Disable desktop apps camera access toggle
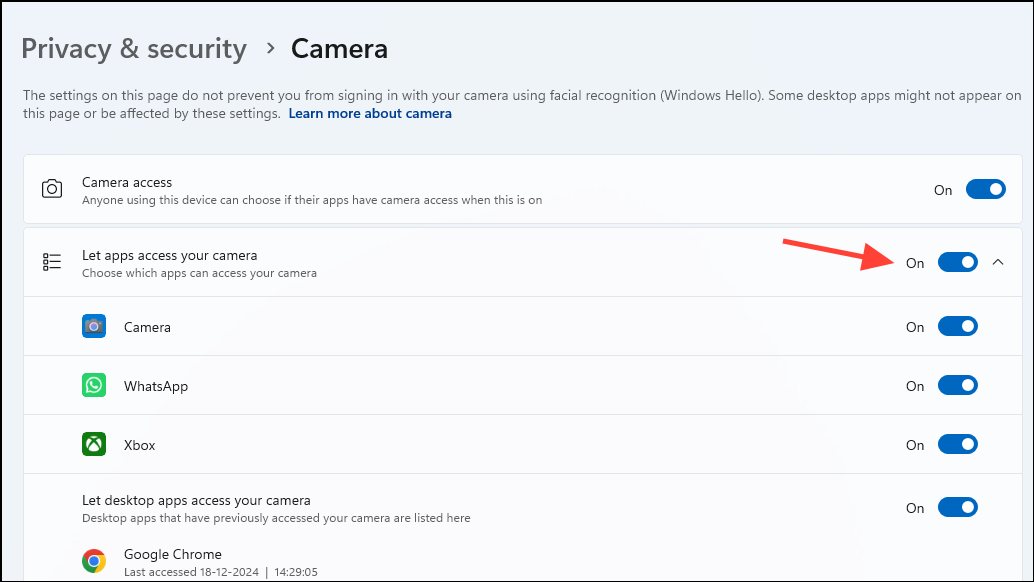 (x=957, y=507)
